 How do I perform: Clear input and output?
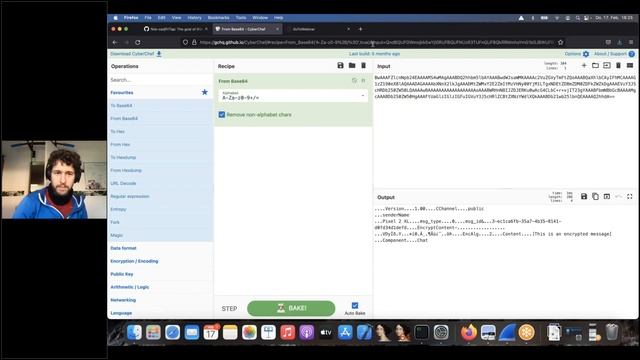618,66
